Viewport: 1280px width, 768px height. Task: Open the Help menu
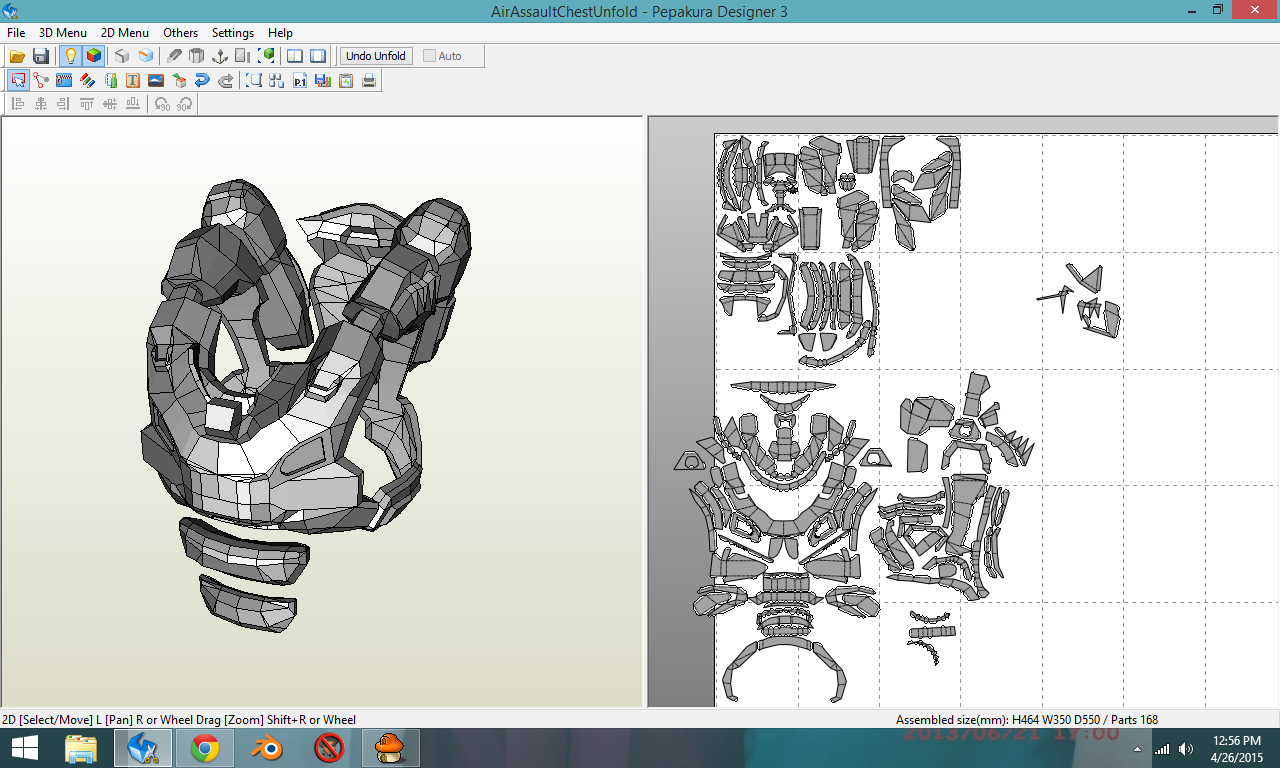[x=281, y=33]
